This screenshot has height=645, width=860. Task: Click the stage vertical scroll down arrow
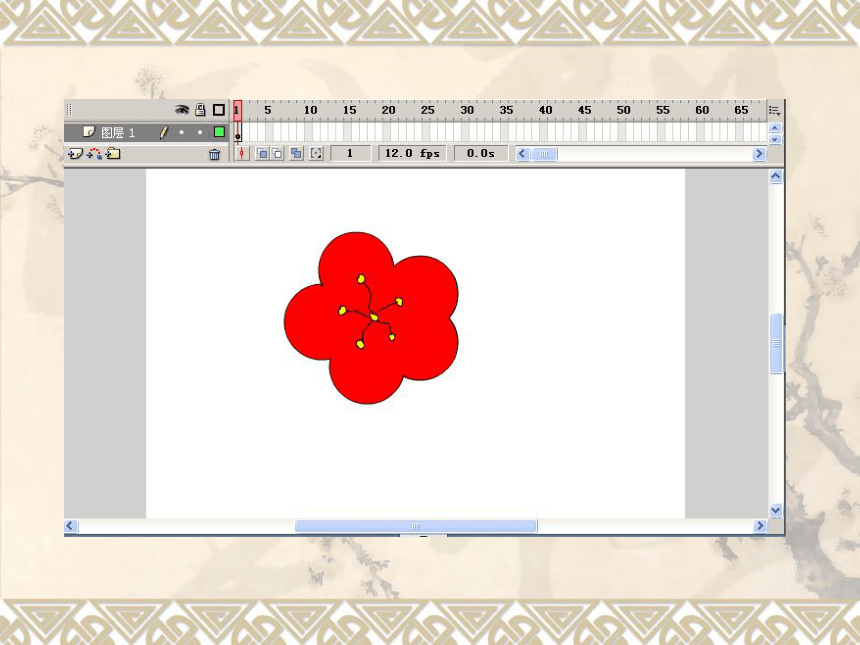click(776, 511)
